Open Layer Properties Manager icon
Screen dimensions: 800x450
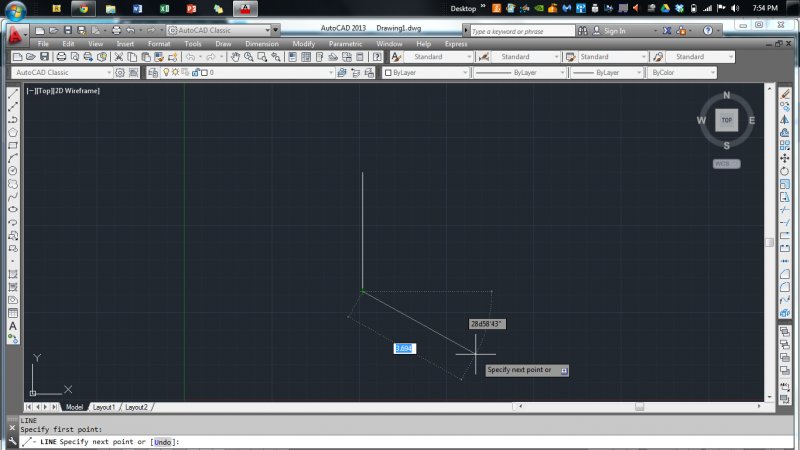click(x=153, y=72)
